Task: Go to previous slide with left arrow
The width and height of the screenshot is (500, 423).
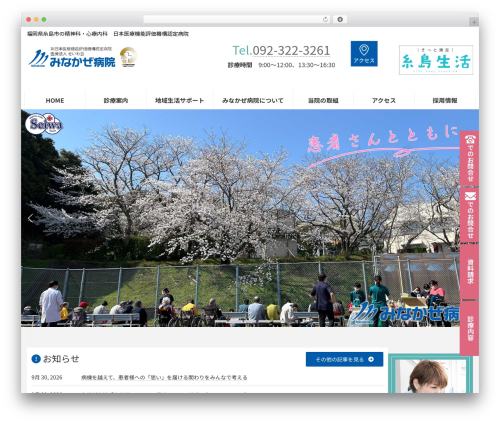Action: [x=31, y=218]
